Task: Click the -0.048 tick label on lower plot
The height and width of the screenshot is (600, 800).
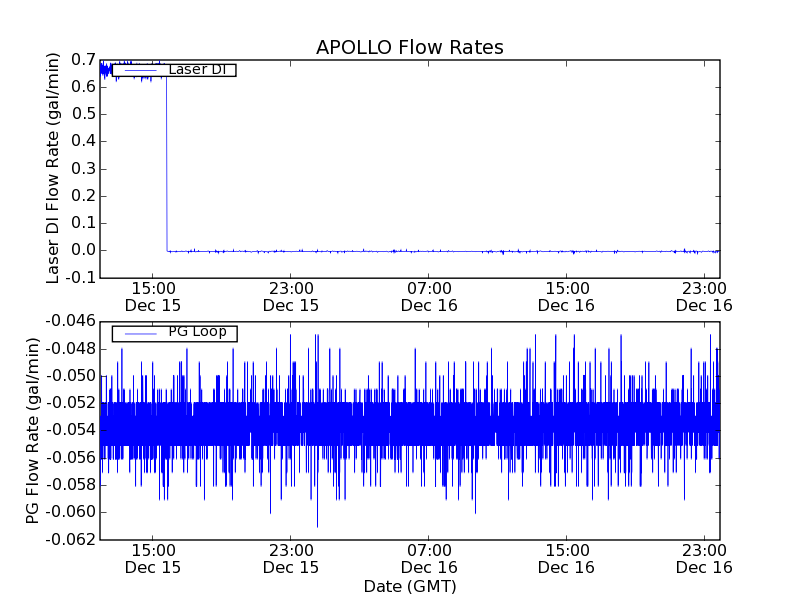Action: [x=71, y=349]
